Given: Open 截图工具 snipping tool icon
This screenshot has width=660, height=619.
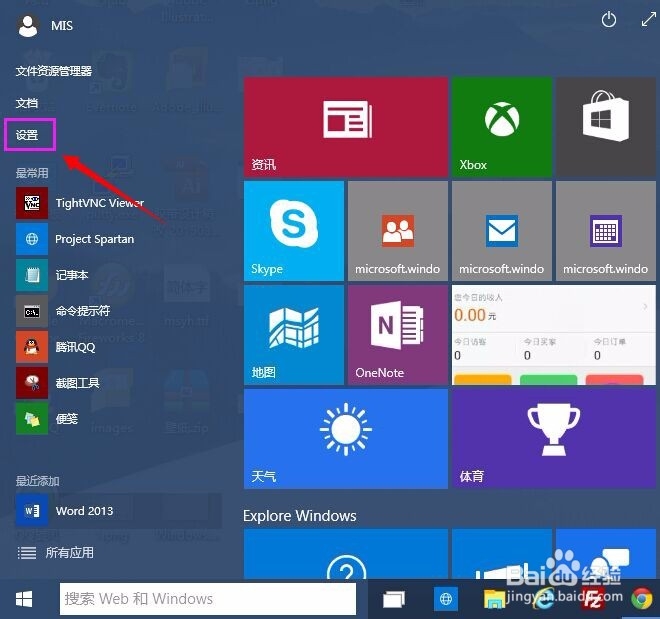Looking at the screenshot, I should 32,383.
